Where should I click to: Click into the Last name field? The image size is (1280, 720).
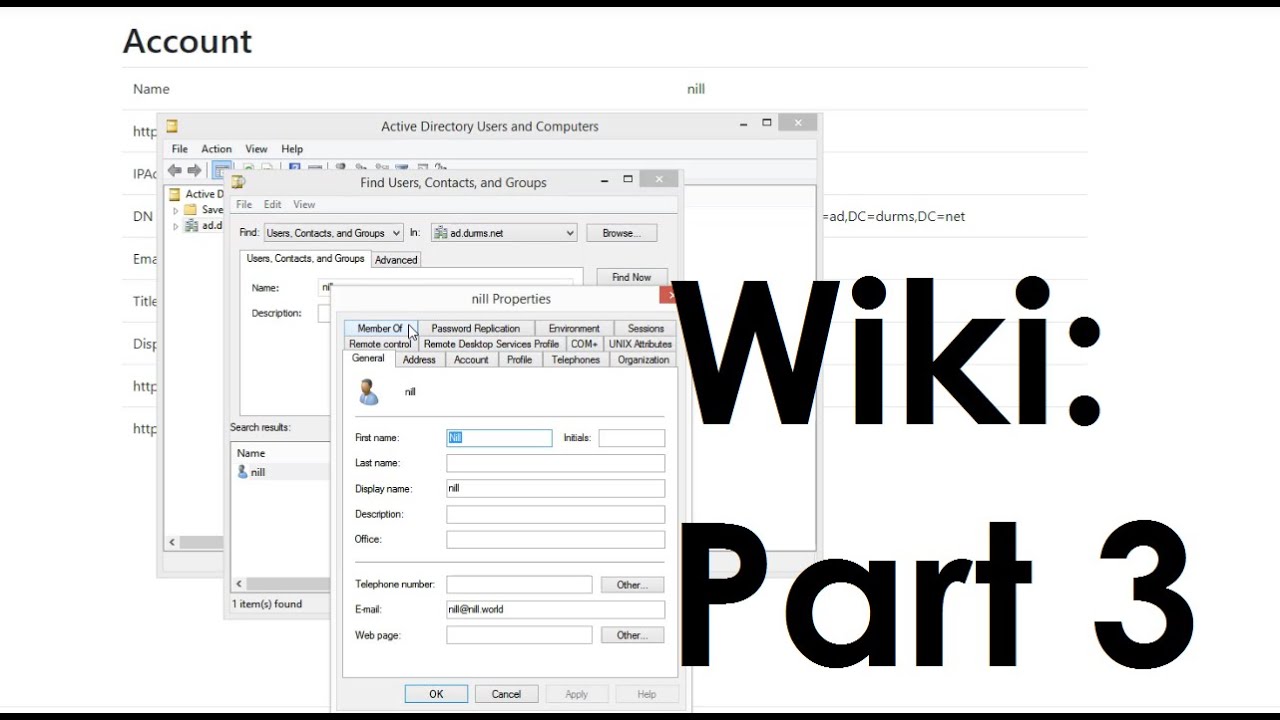coord(555,463)
